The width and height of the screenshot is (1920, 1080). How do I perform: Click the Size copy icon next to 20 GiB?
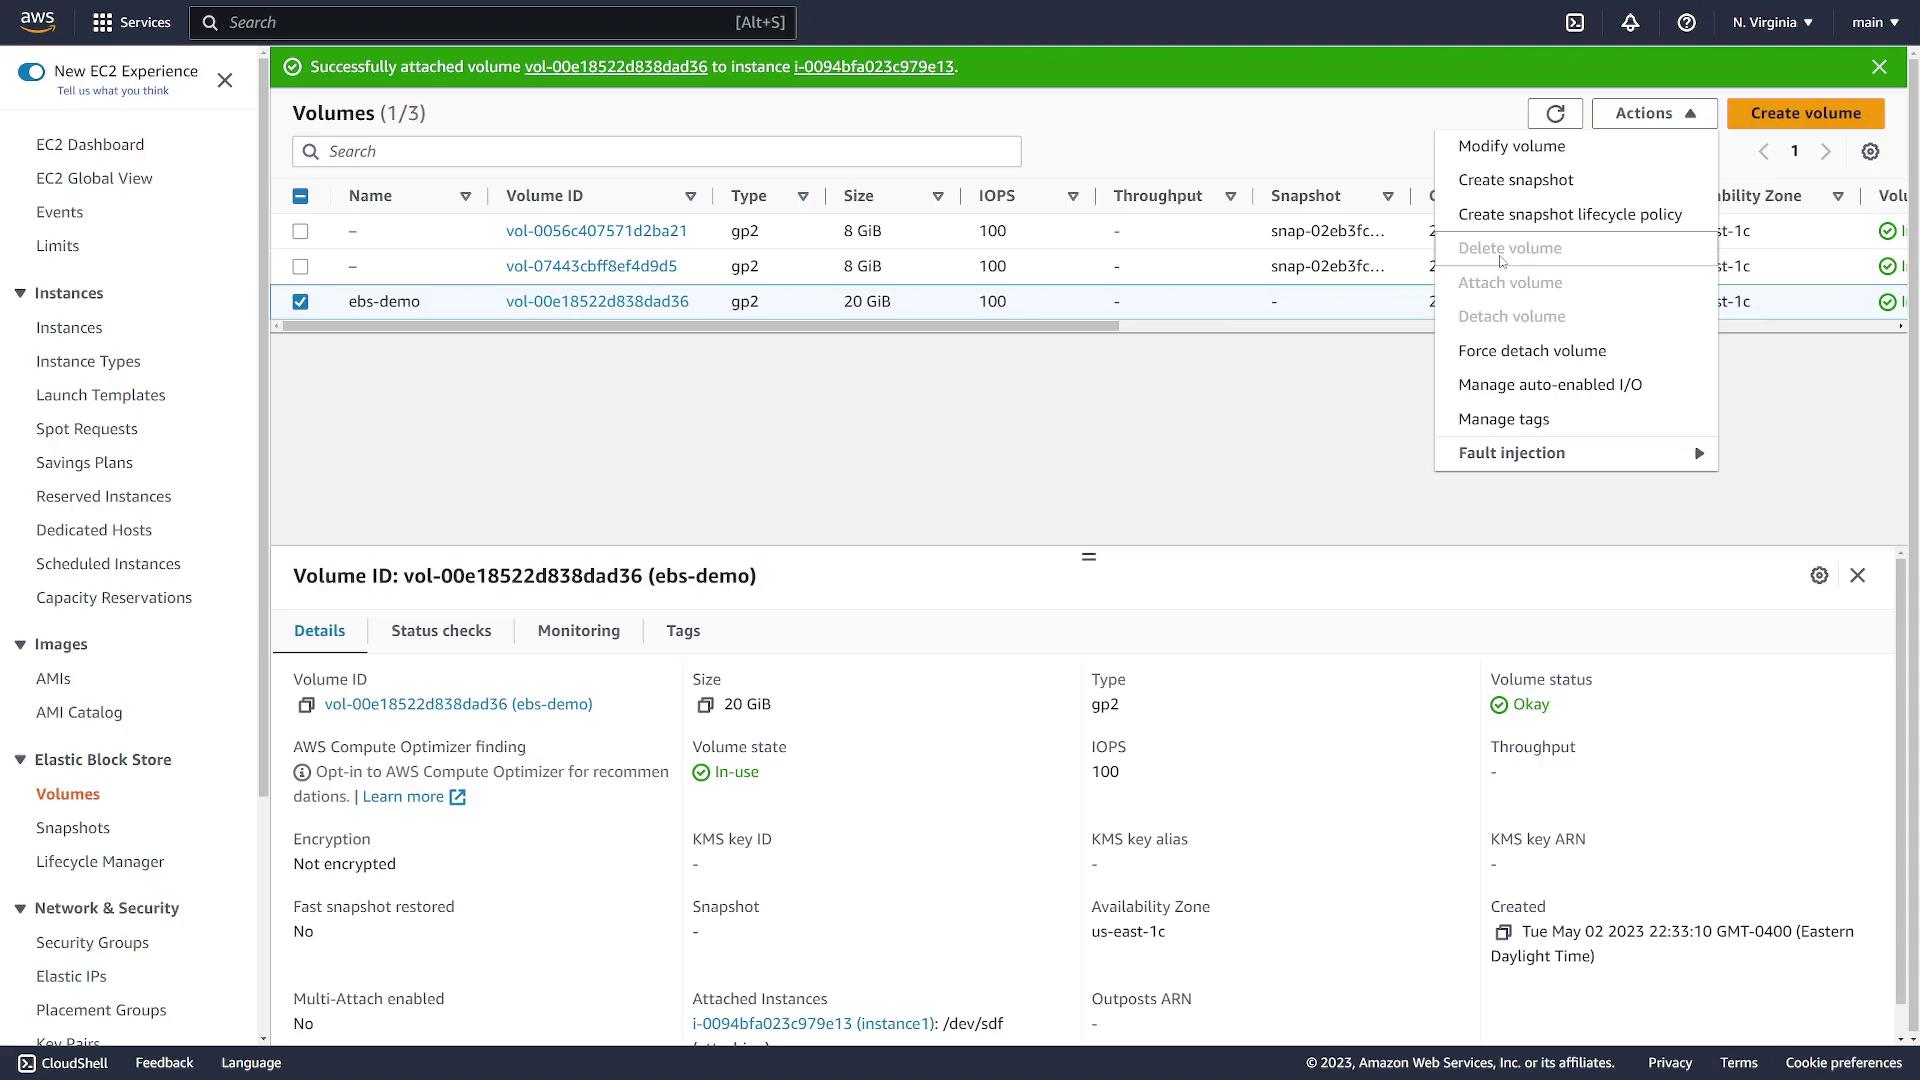tap(705, 703)
